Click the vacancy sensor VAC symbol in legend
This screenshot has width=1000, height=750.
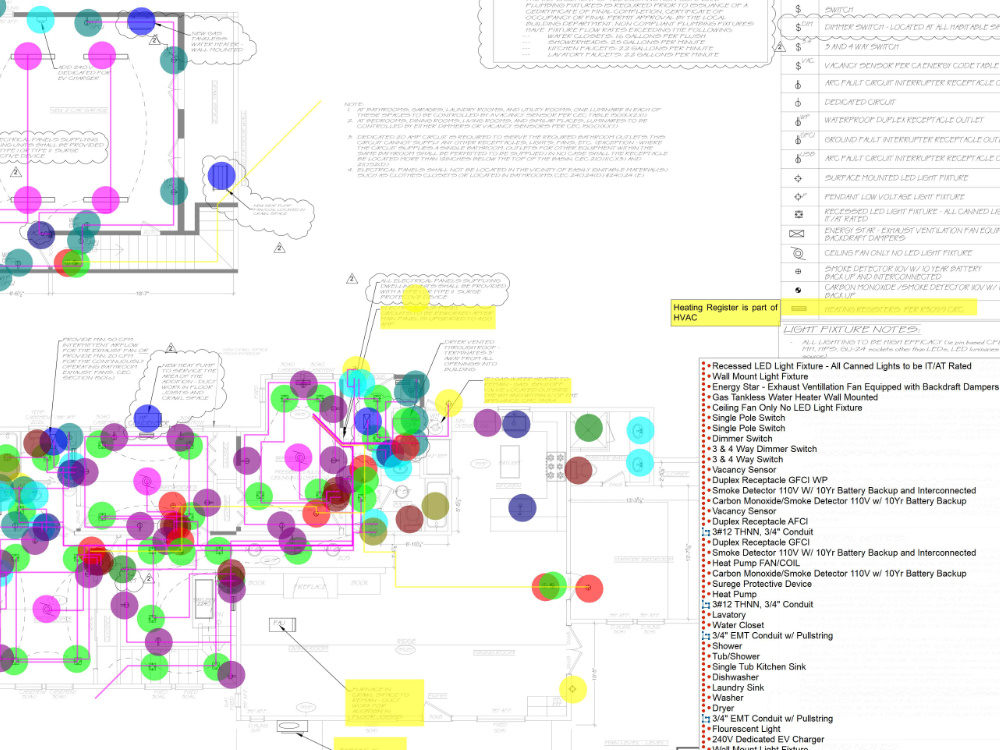804,64
